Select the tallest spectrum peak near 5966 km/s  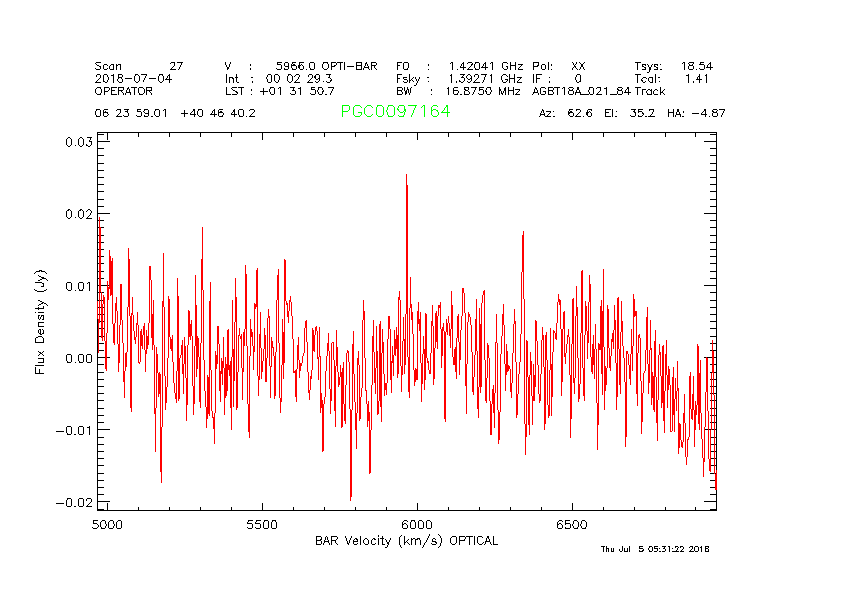point(406,176)
